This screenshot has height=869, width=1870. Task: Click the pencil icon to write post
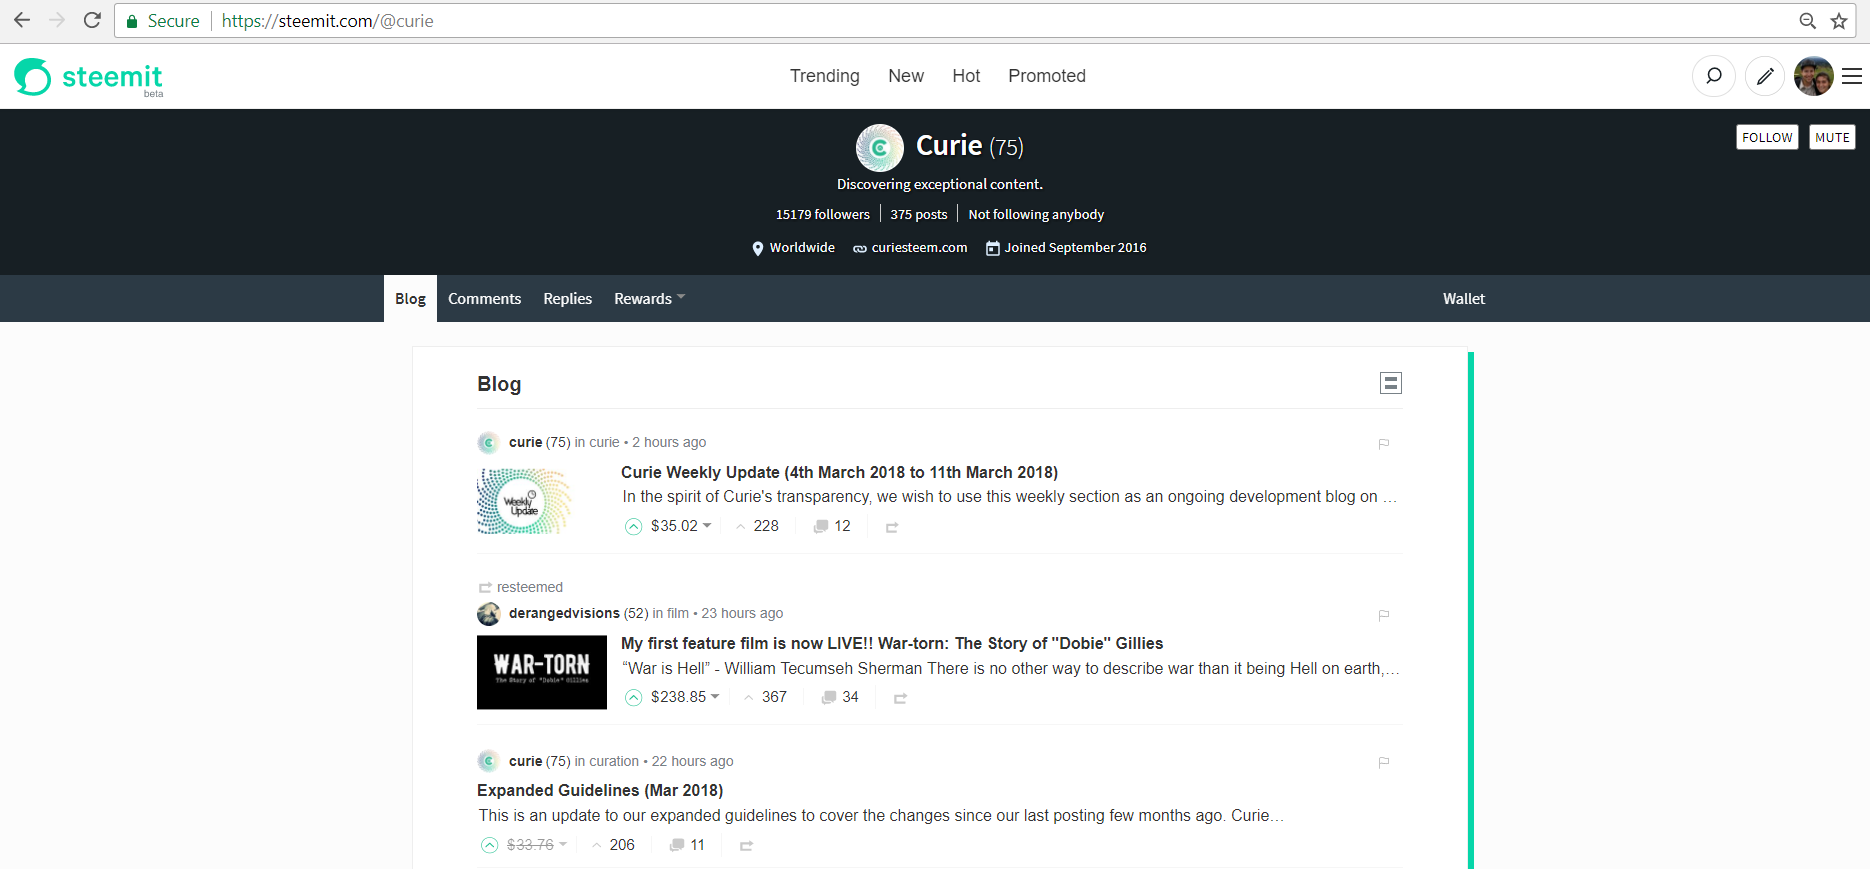[x=1765, y=76]
